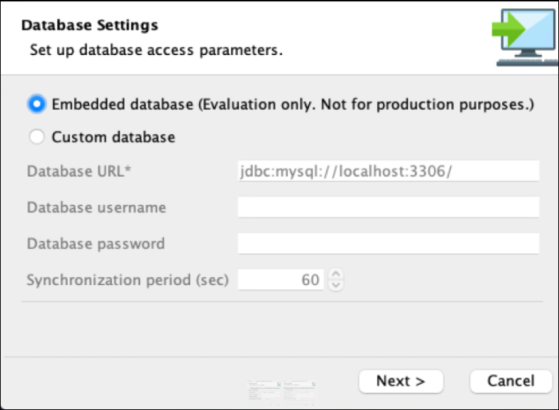Viewport: 559px width, 410px height.
Task: Click the right faded dialog thumbnail at bottom
Action: click(x=299, y=393)
